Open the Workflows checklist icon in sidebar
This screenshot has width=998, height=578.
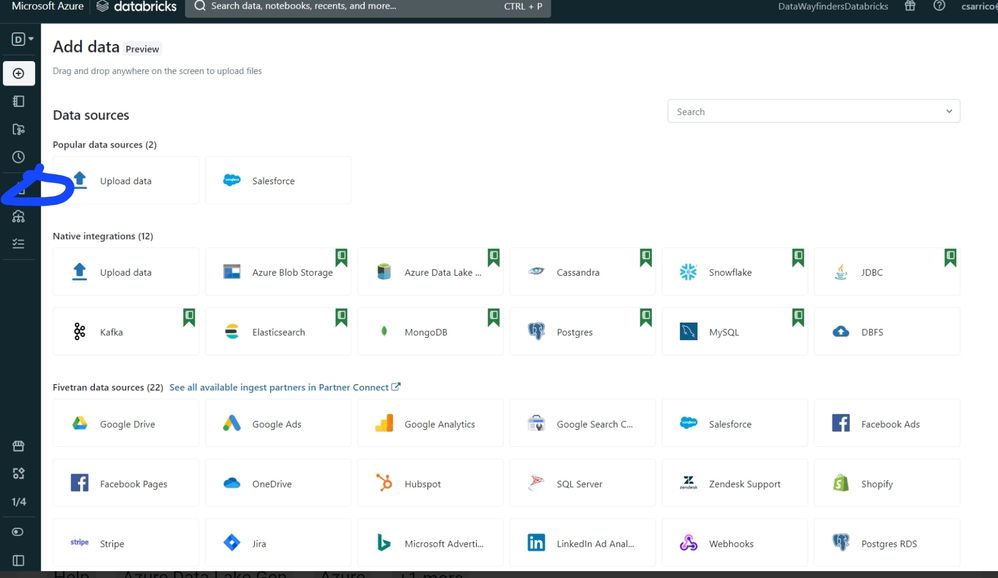pyautogui.click(x=18, y=243)
